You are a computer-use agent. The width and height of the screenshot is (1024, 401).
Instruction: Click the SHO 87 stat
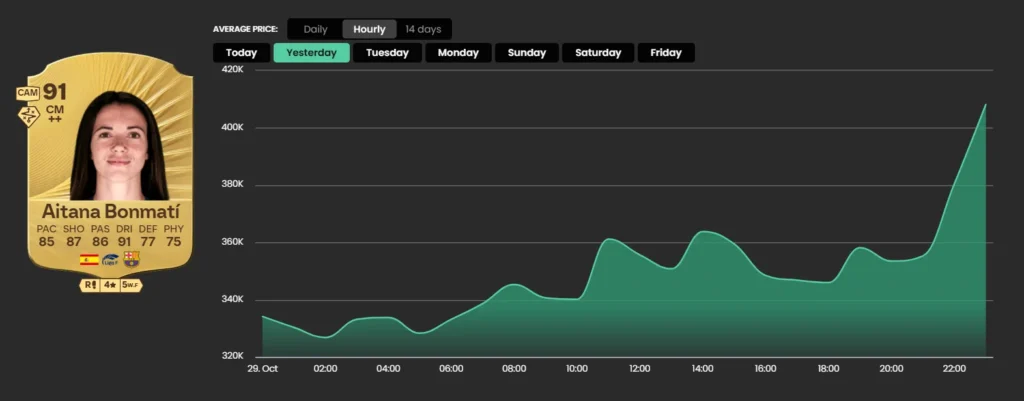pos(73,235)
